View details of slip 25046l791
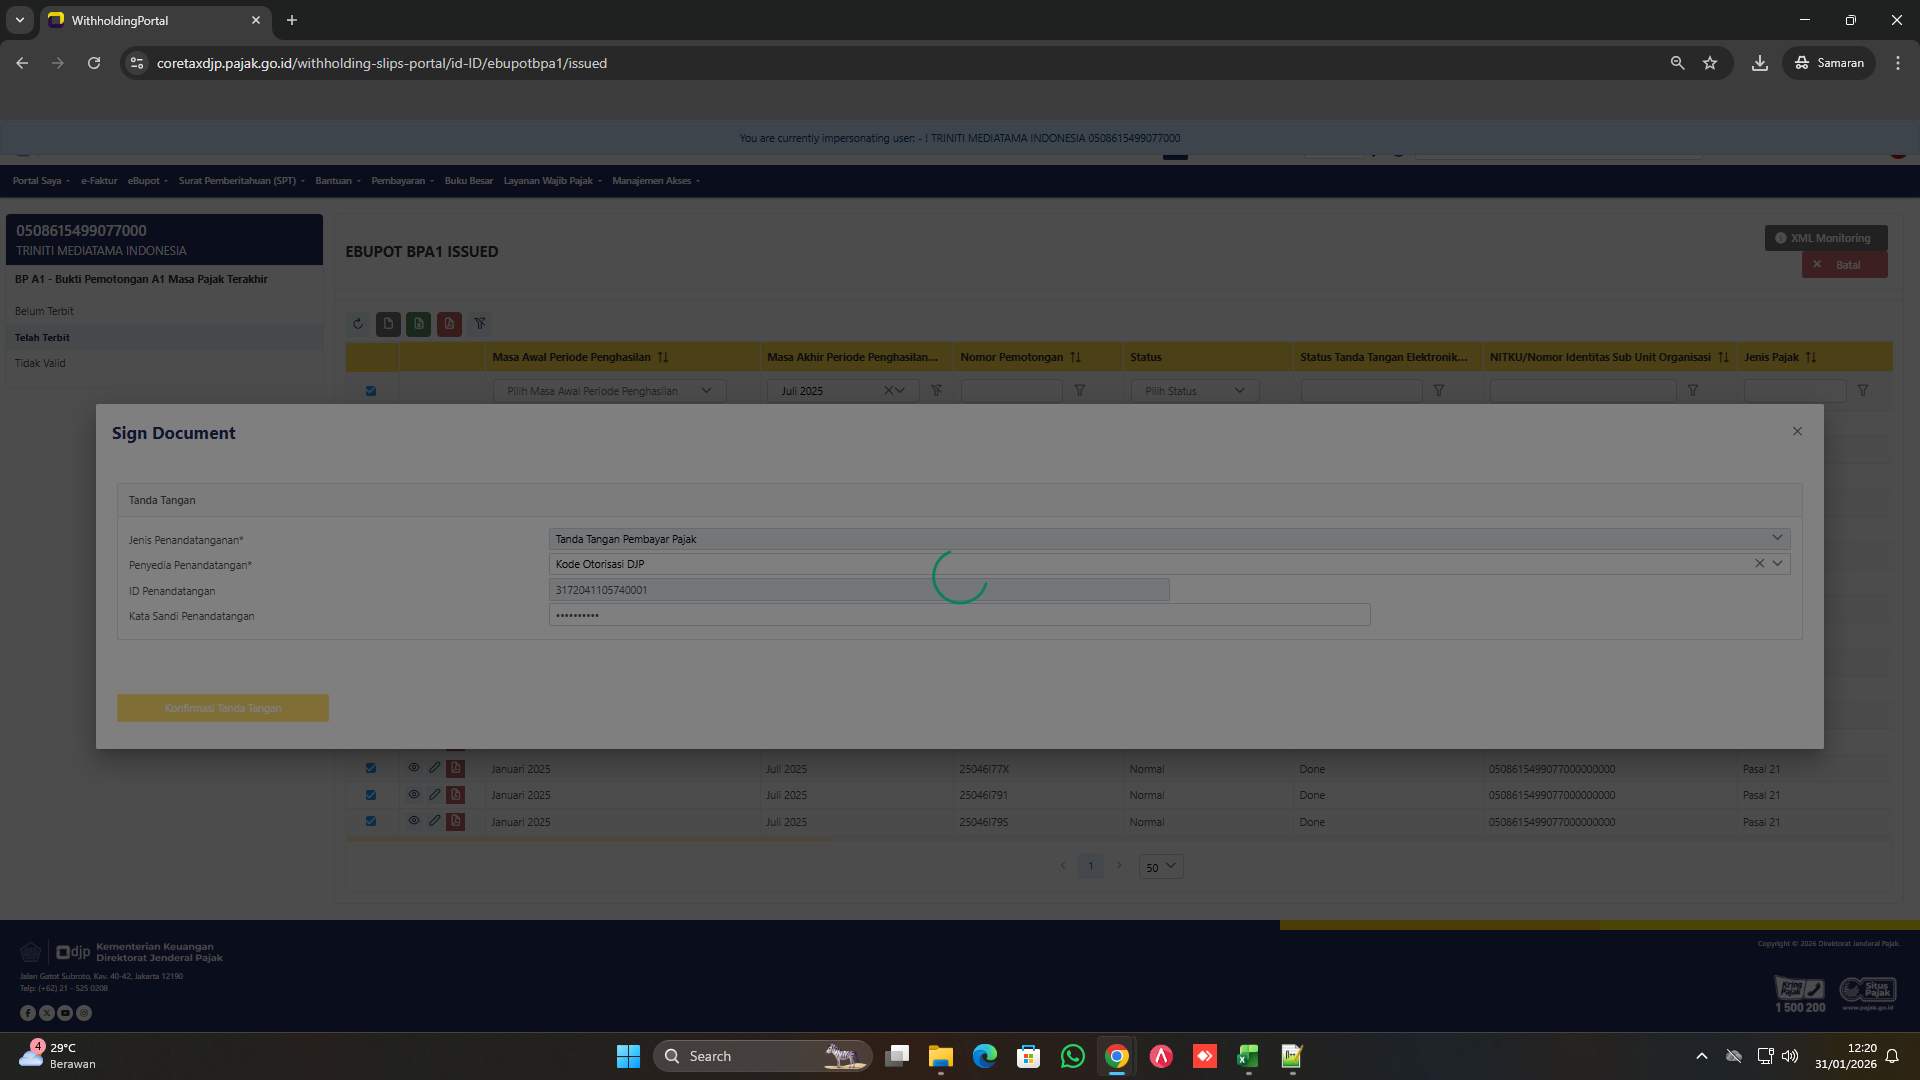 tap(414, 794)
